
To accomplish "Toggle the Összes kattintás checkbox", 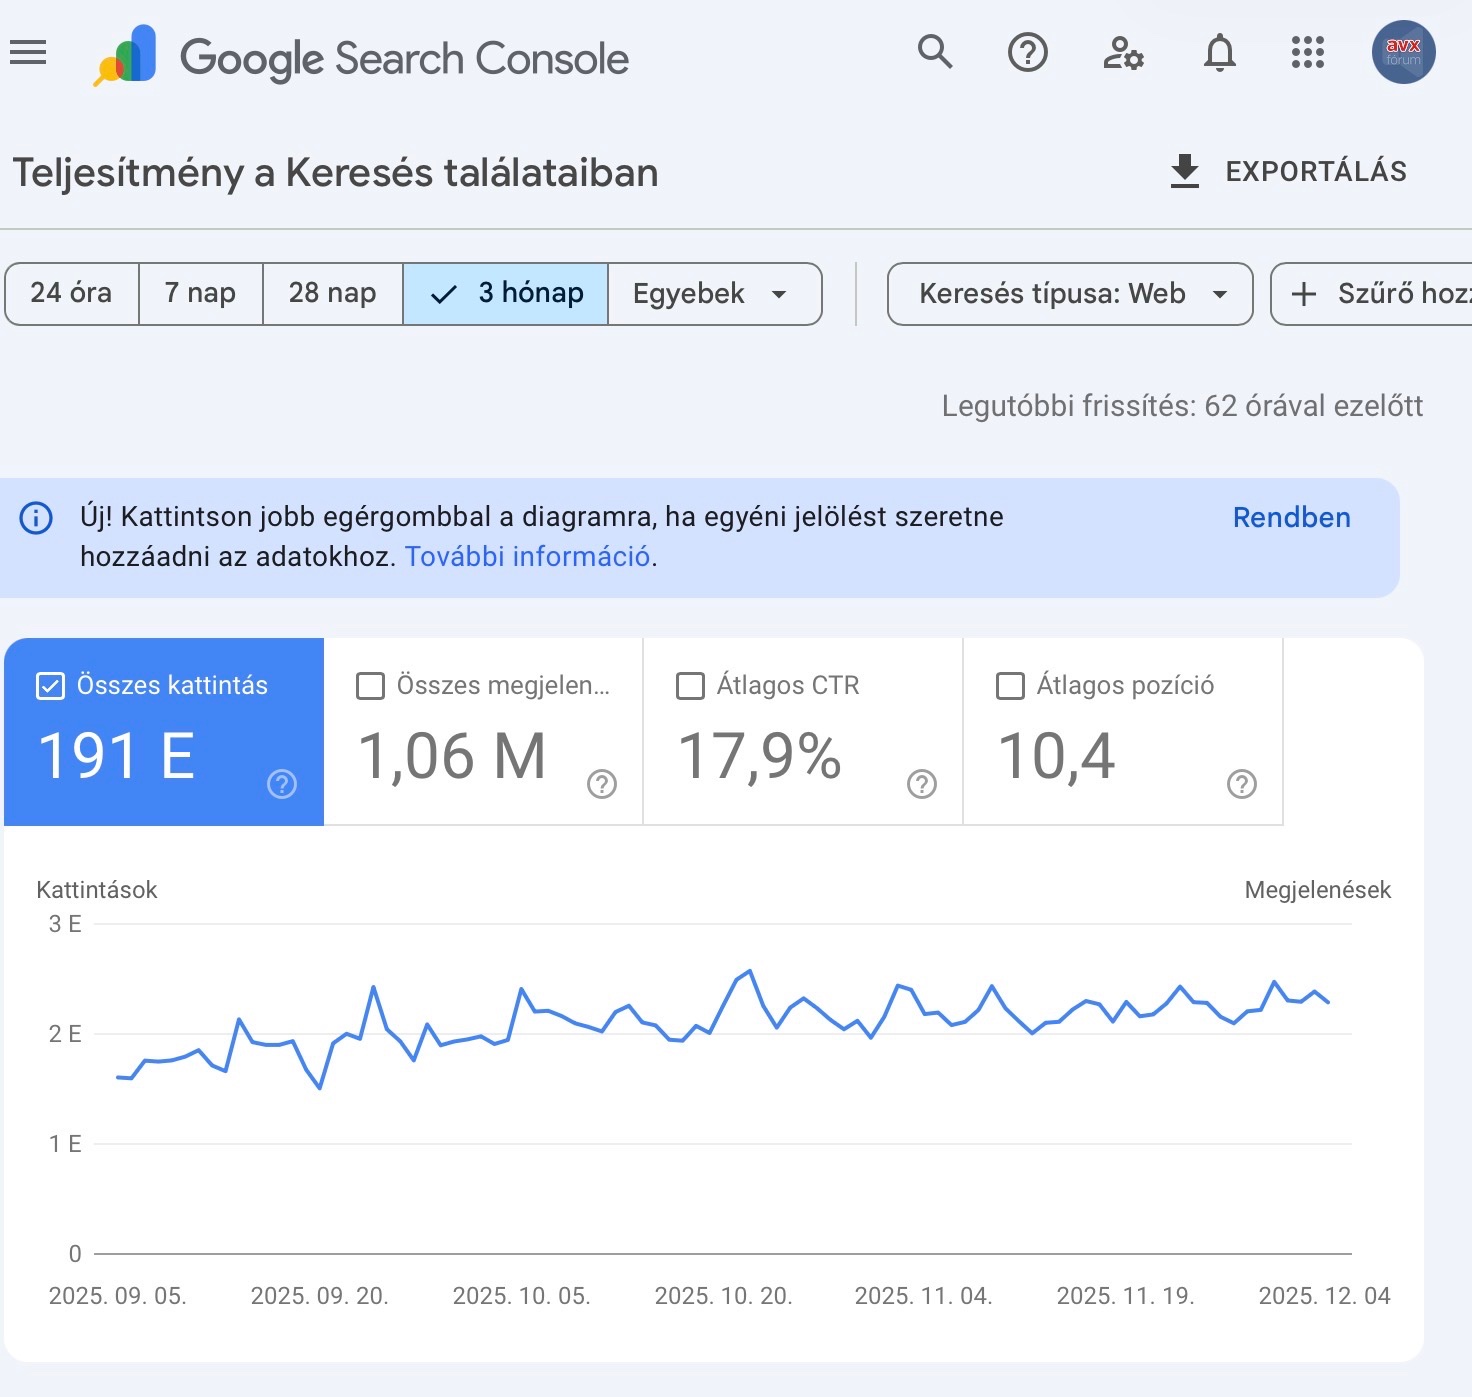I will pos(50,686).
